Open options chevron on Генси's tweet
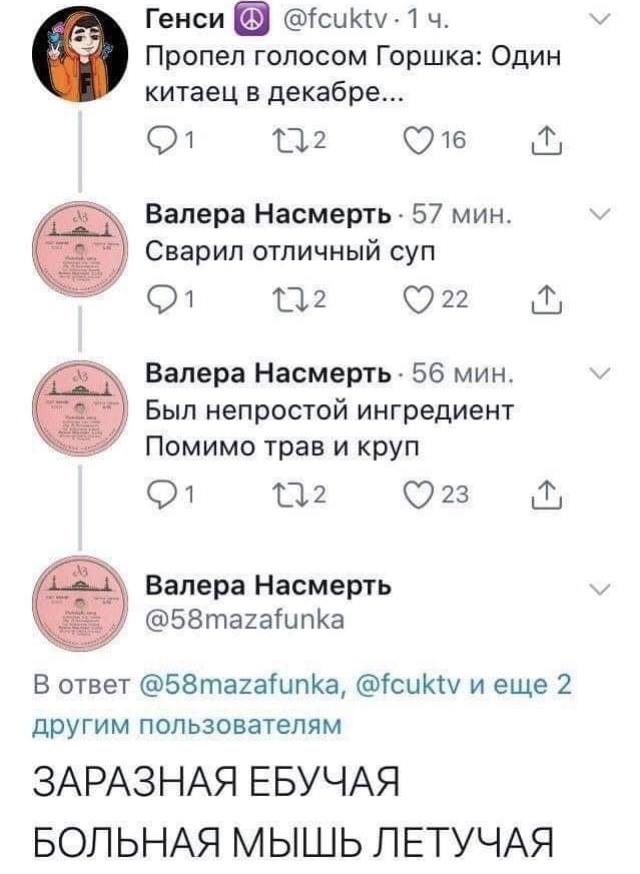 click(600, 20)
